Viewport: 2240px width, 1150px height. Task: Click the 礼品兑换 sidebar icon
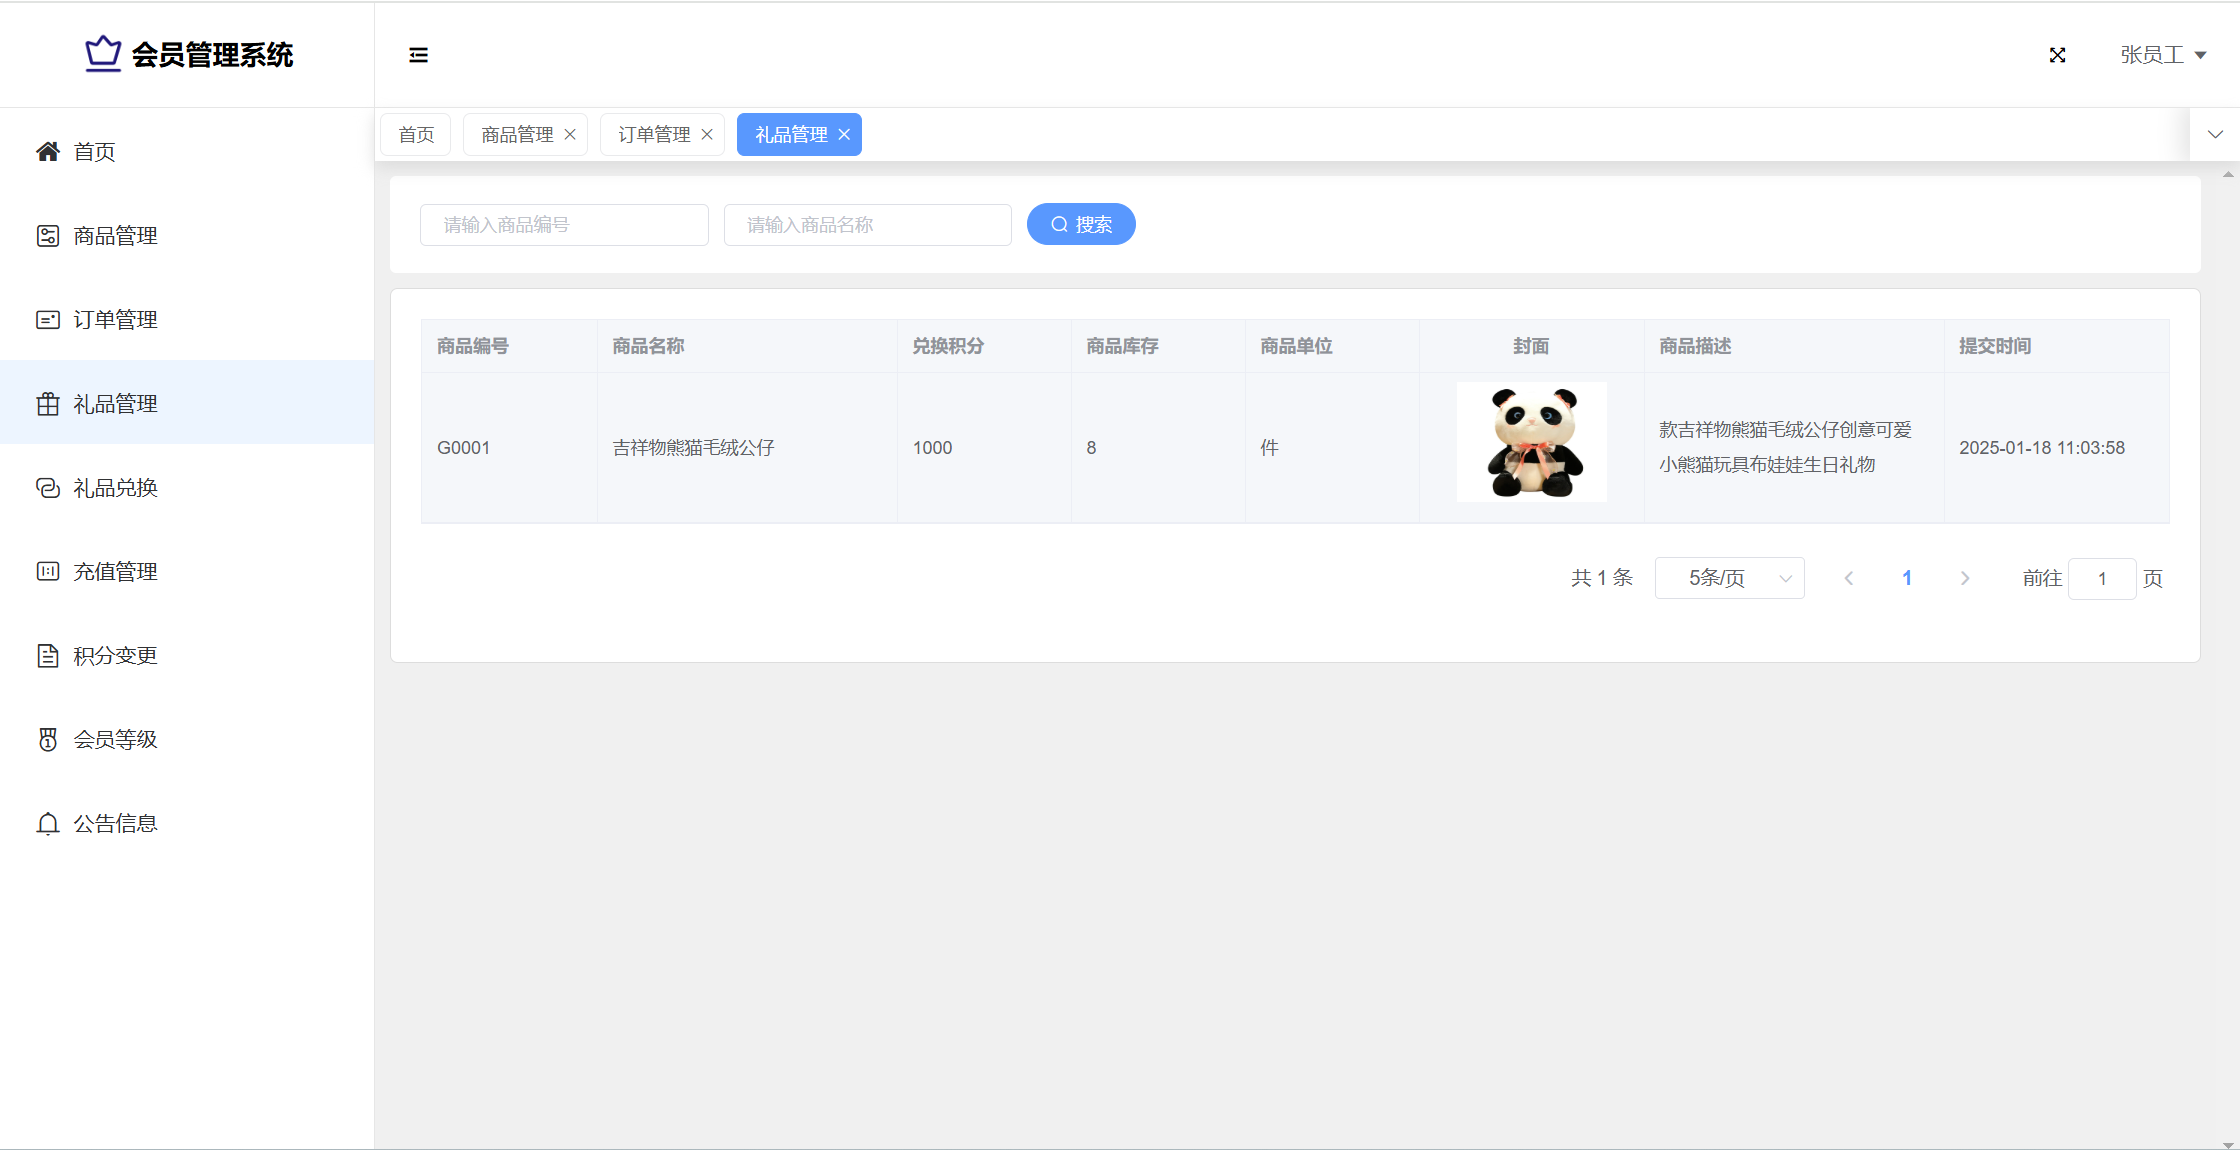48,488
